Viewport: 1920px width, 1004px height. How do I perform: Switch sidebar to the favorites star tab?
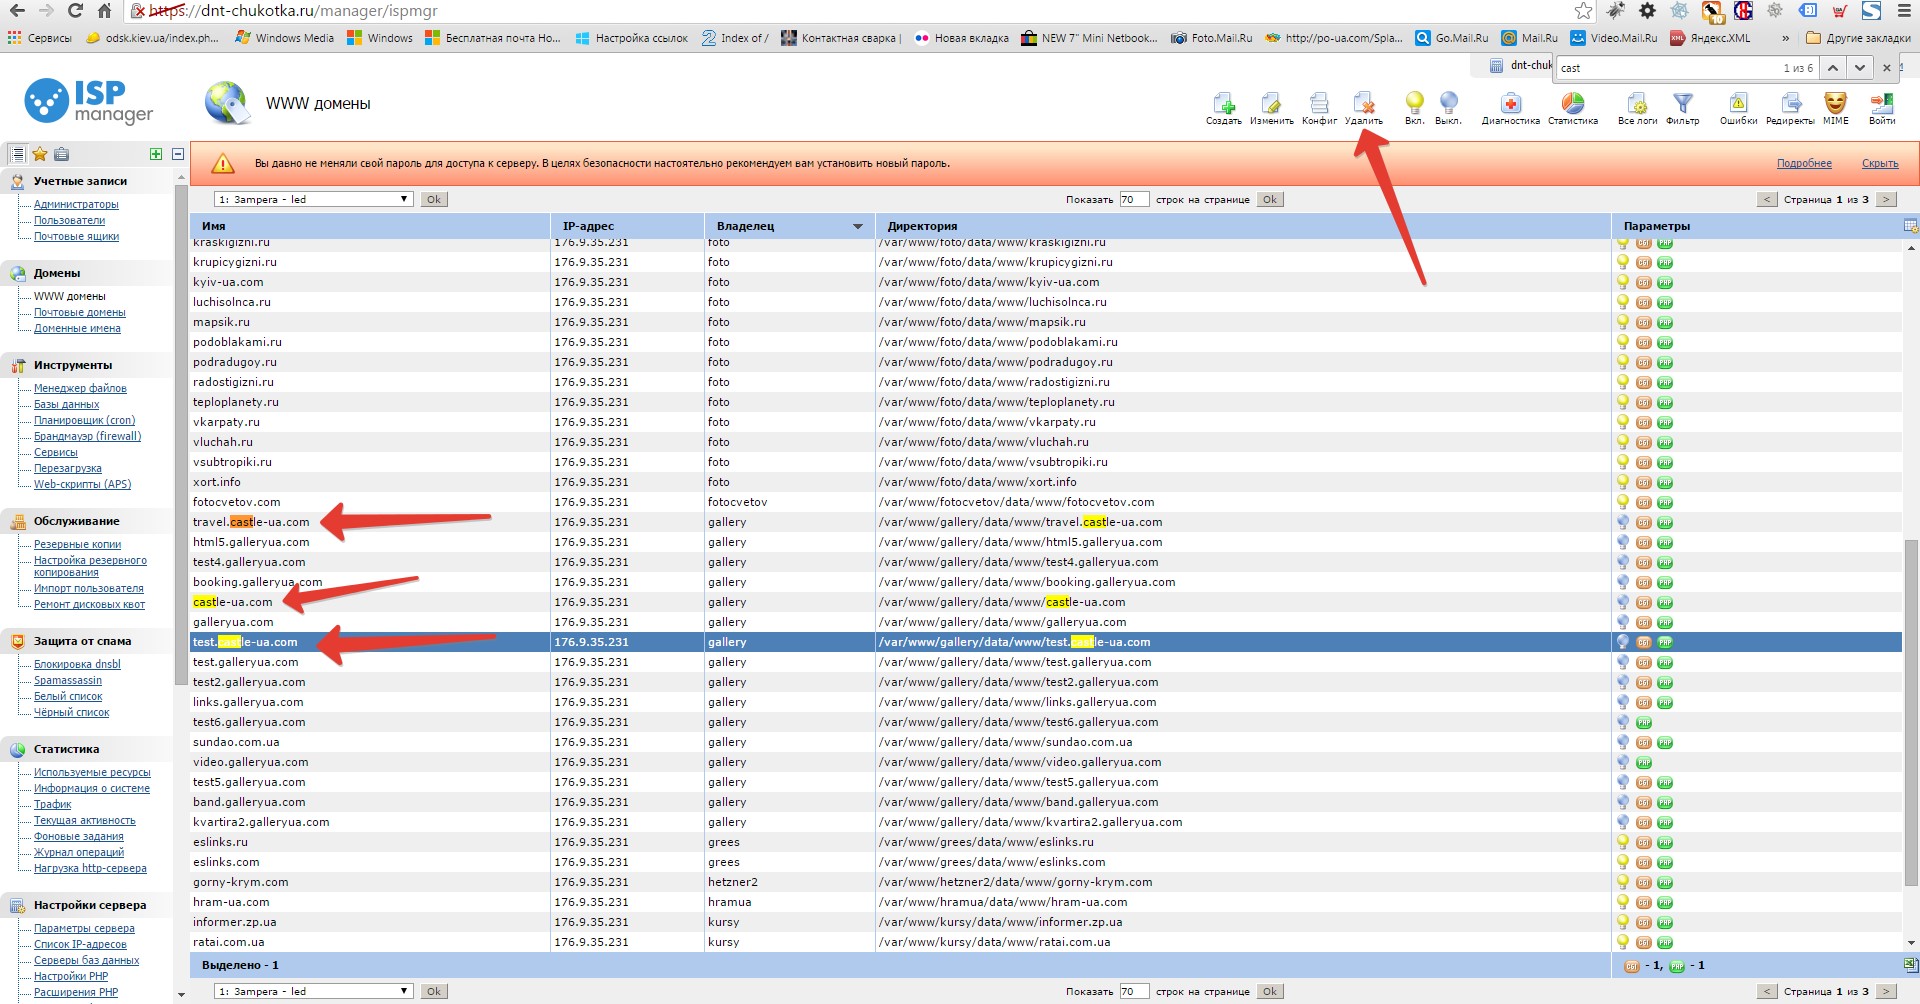click(40, 154)
